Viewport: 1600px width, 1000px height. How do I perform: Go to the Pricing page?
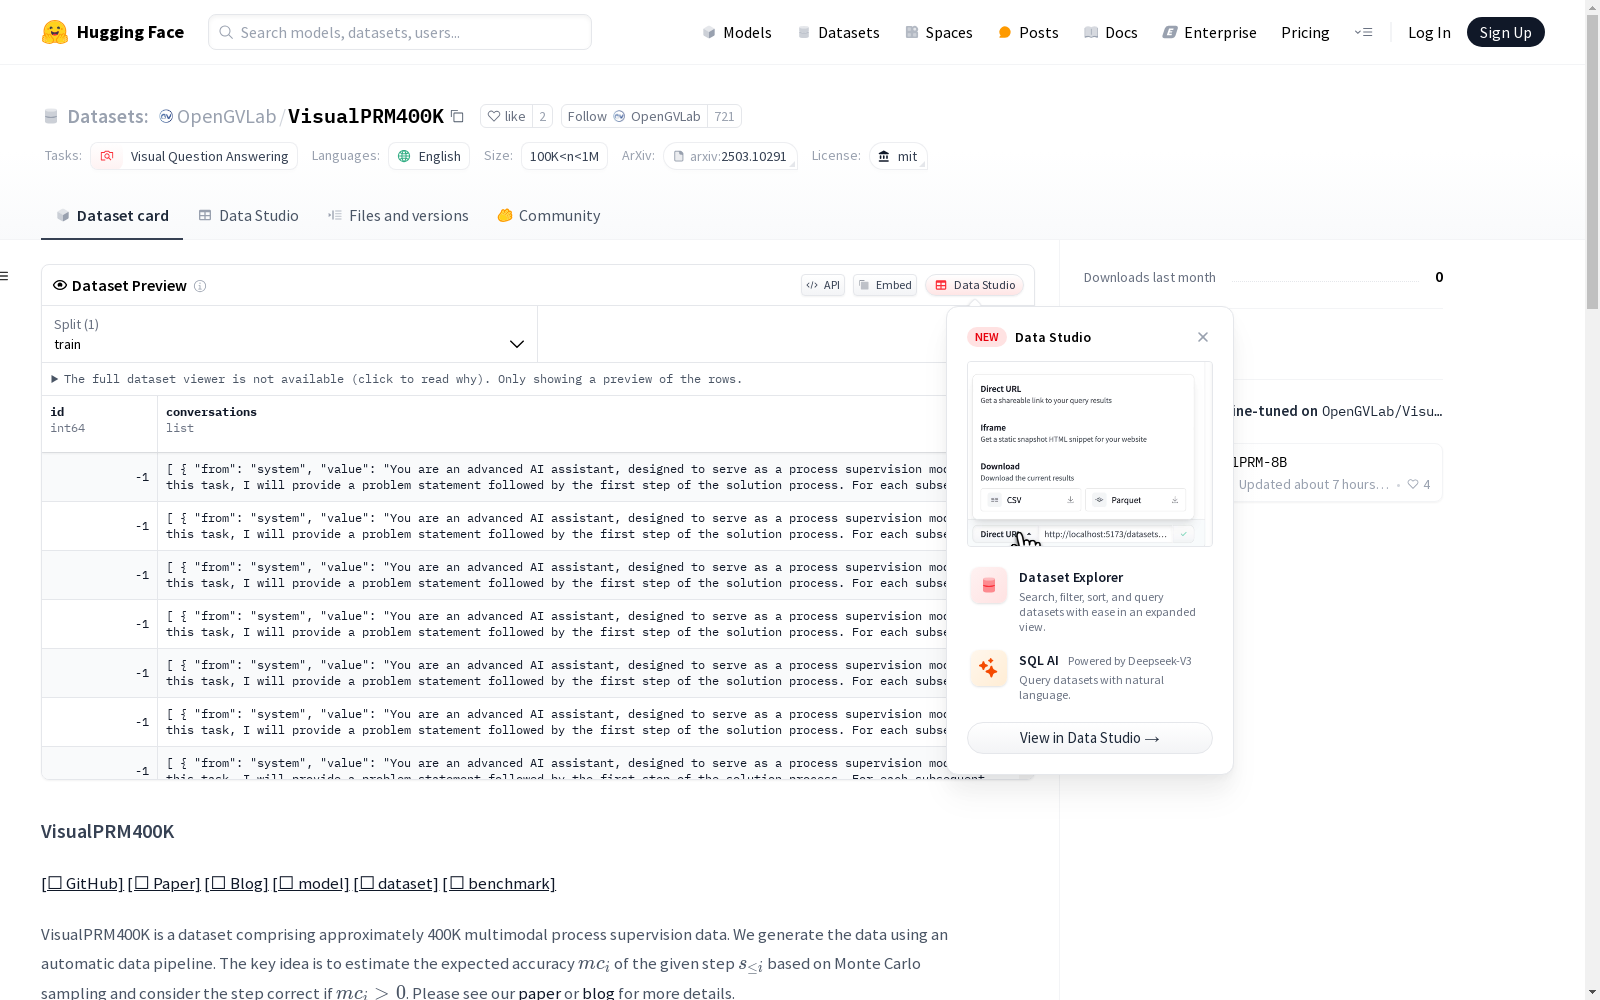pyautogui.click(x=1305, y=32)
